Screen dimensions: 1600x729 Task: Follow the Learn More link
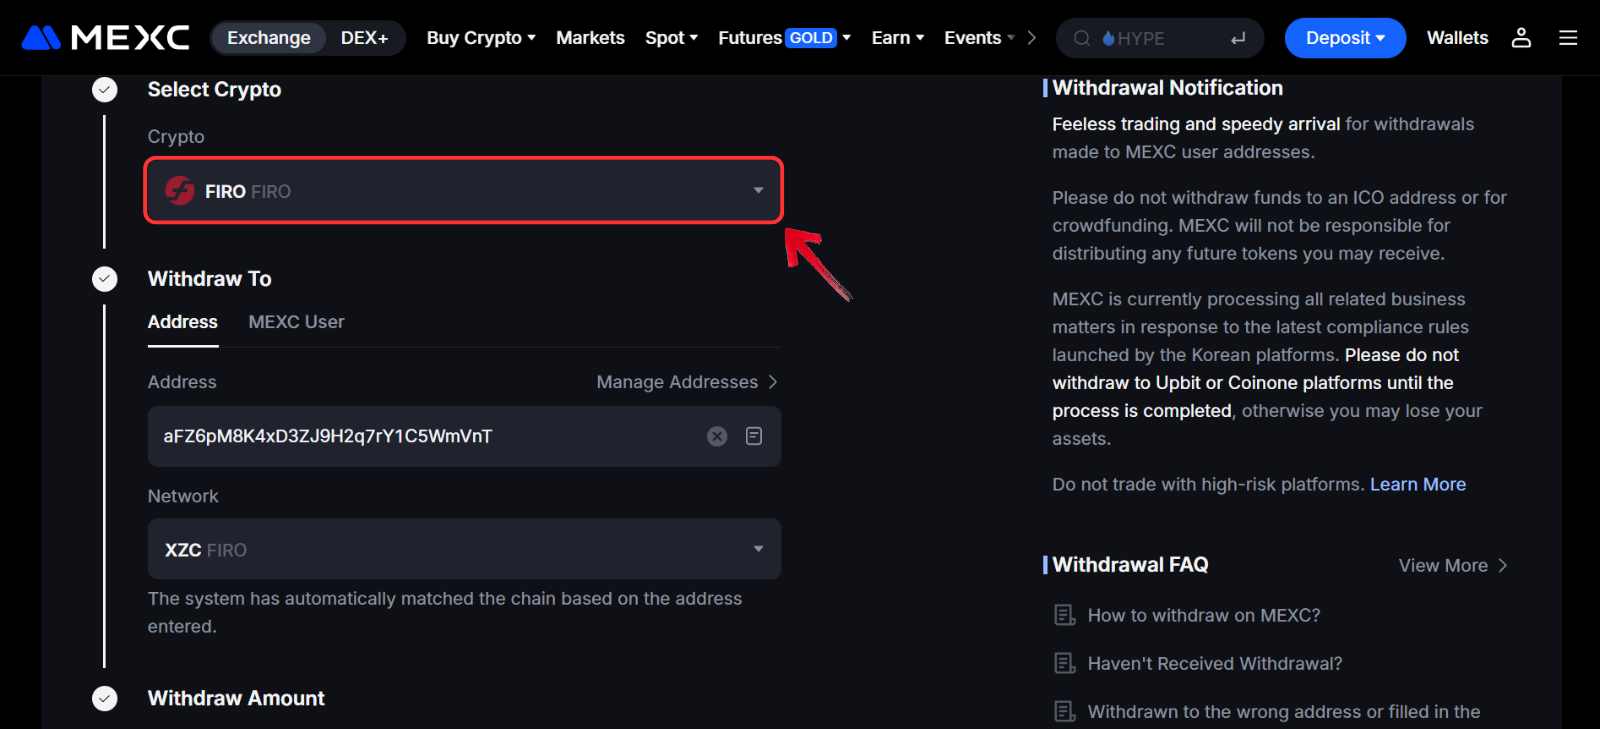(x=1417, y=484)
